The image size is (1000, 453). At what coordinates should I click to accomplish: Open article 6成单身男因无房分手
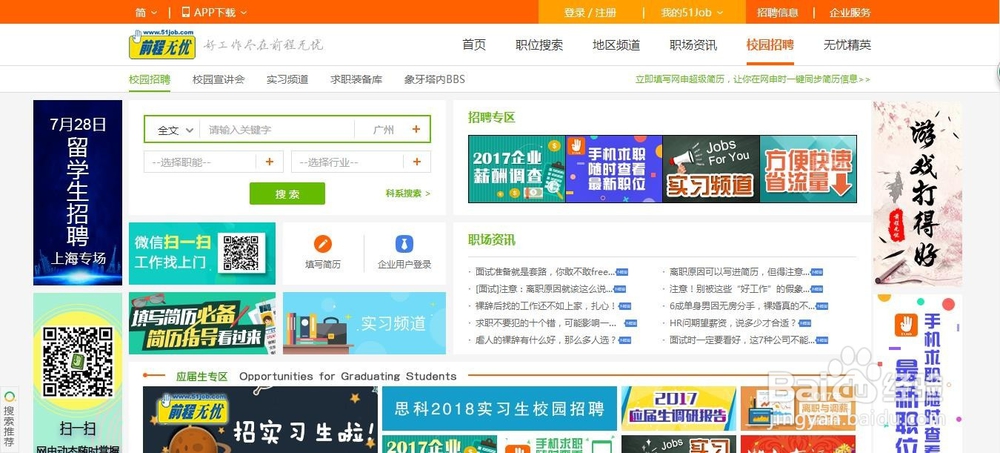pos(742,306)
